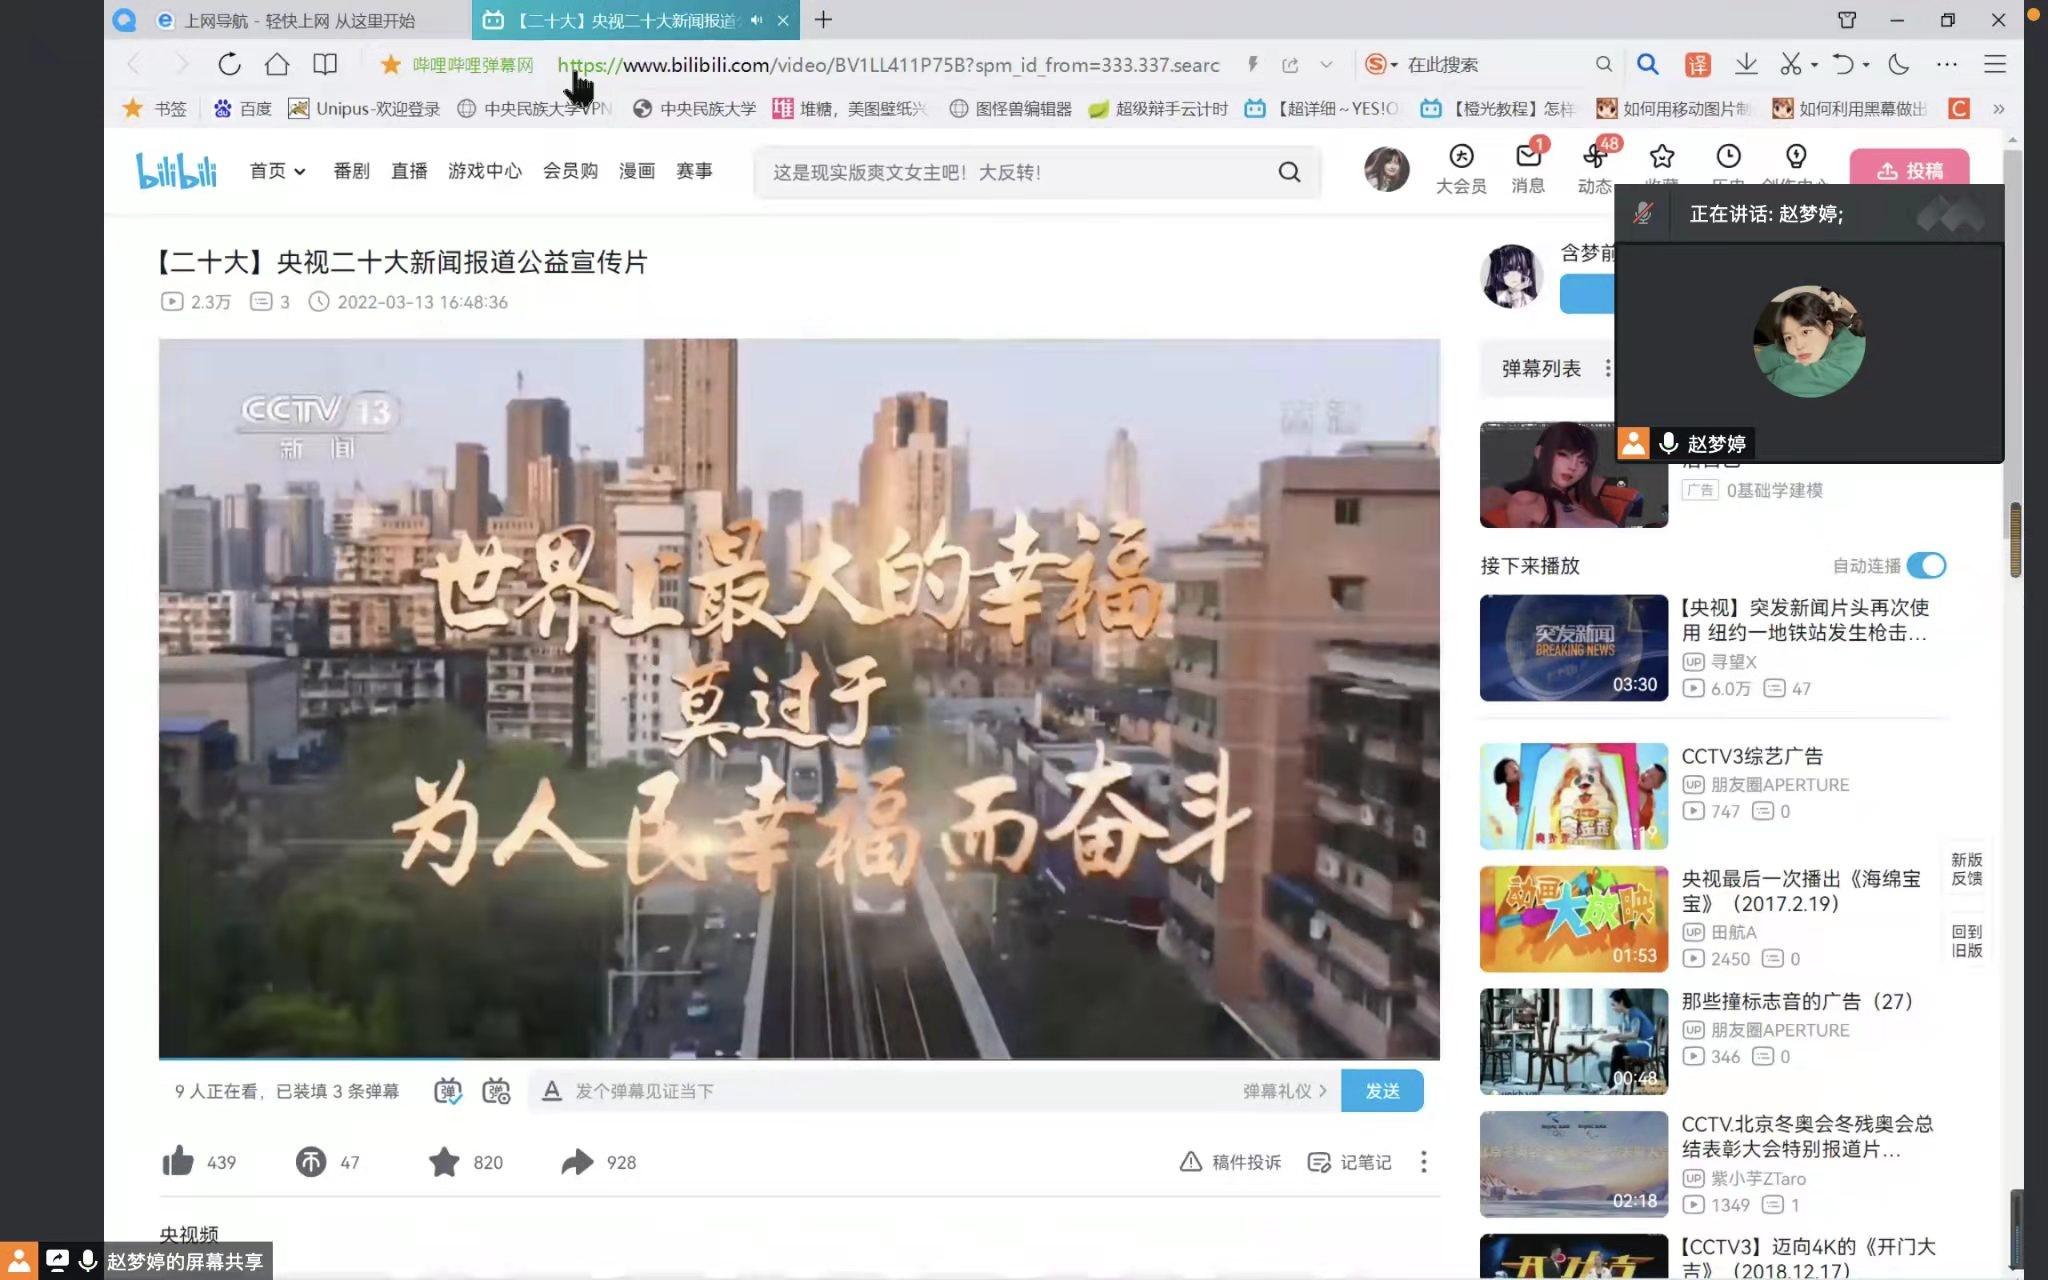Click the bilibili search magnifier icon
This screenshot has height=1280, width=2048.
[x=1289, y=172]
